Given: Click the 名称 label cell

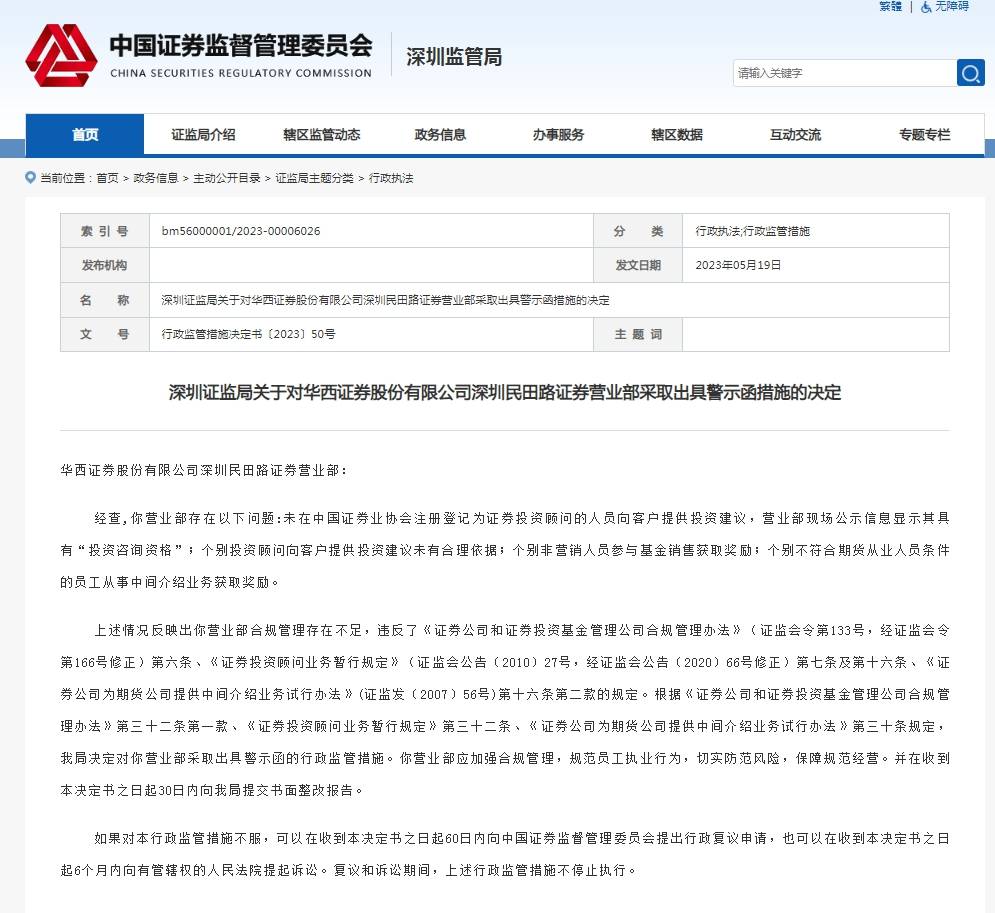Looking at the screenshot, I should 105,300.
